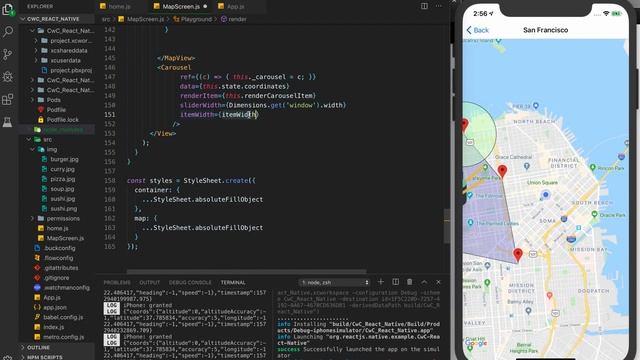The image size is (640, 360).
Task: Switch to the MapScreen.js editor tab
Action: (x=181, y=6)
